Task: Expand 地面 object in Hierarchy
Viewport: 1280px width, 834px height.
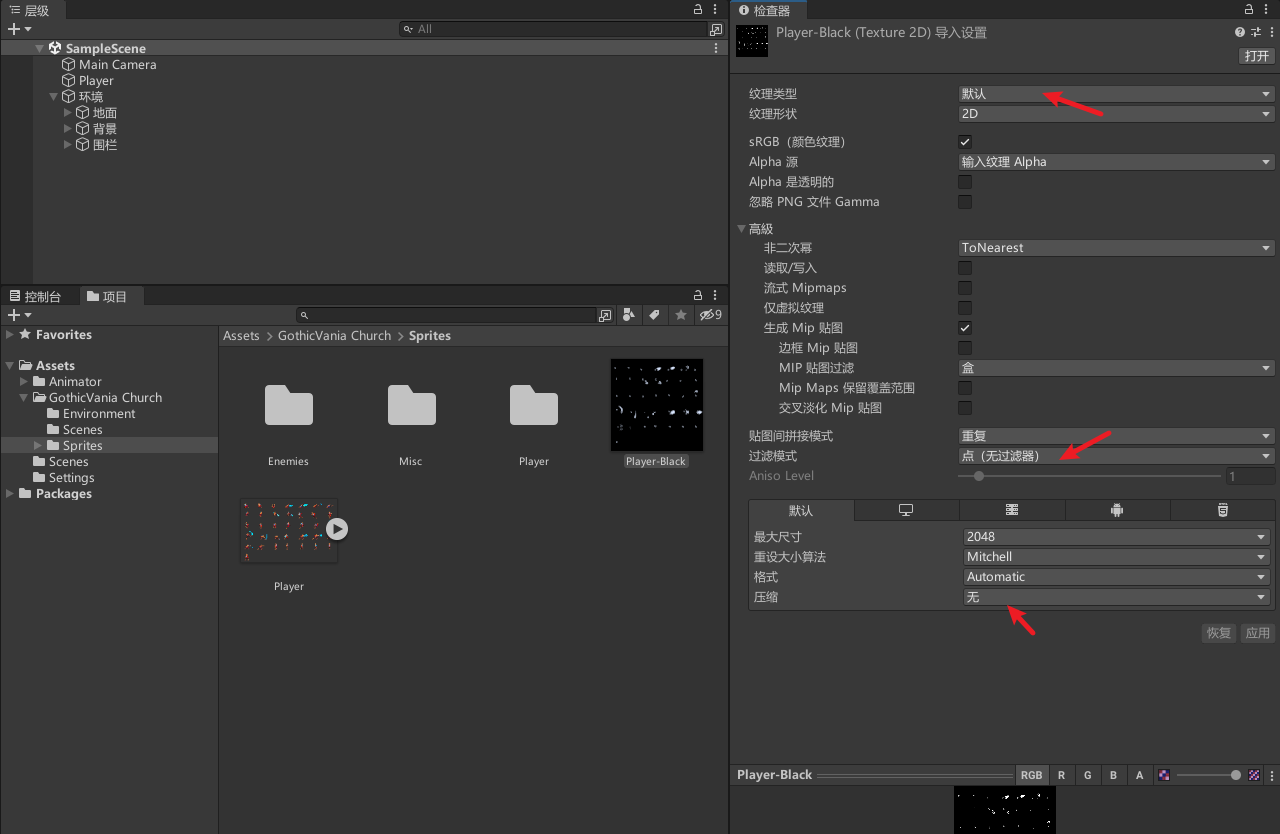Action: coord(68,113)
